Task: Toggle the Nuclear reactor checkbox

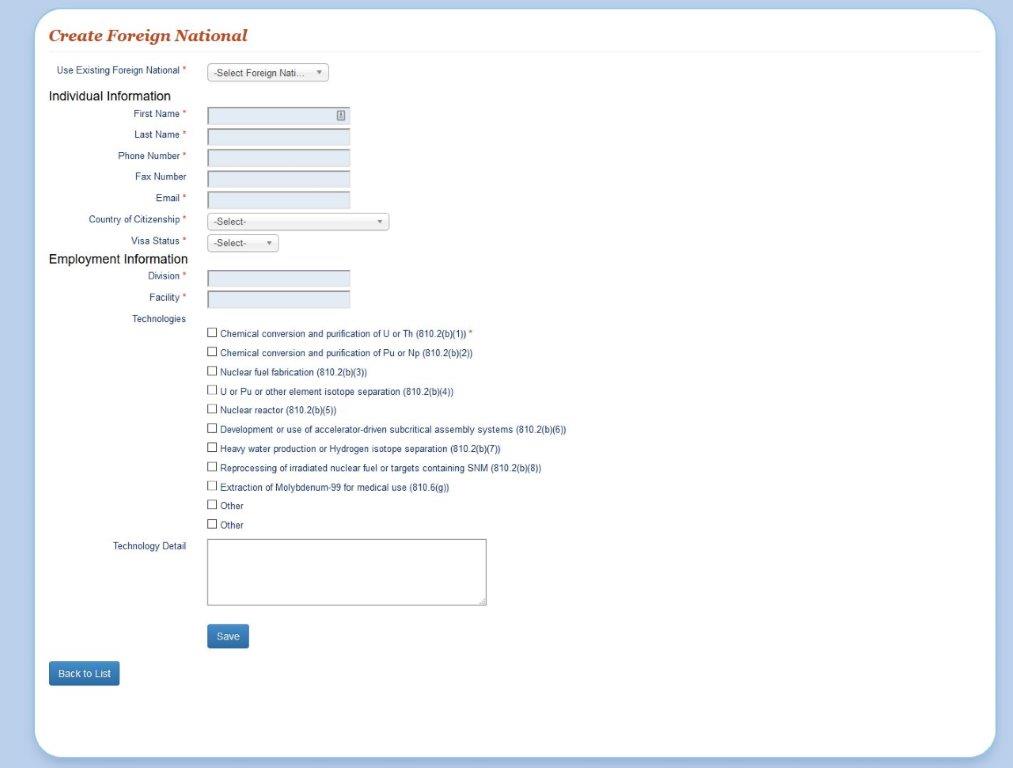Action: 212,409
